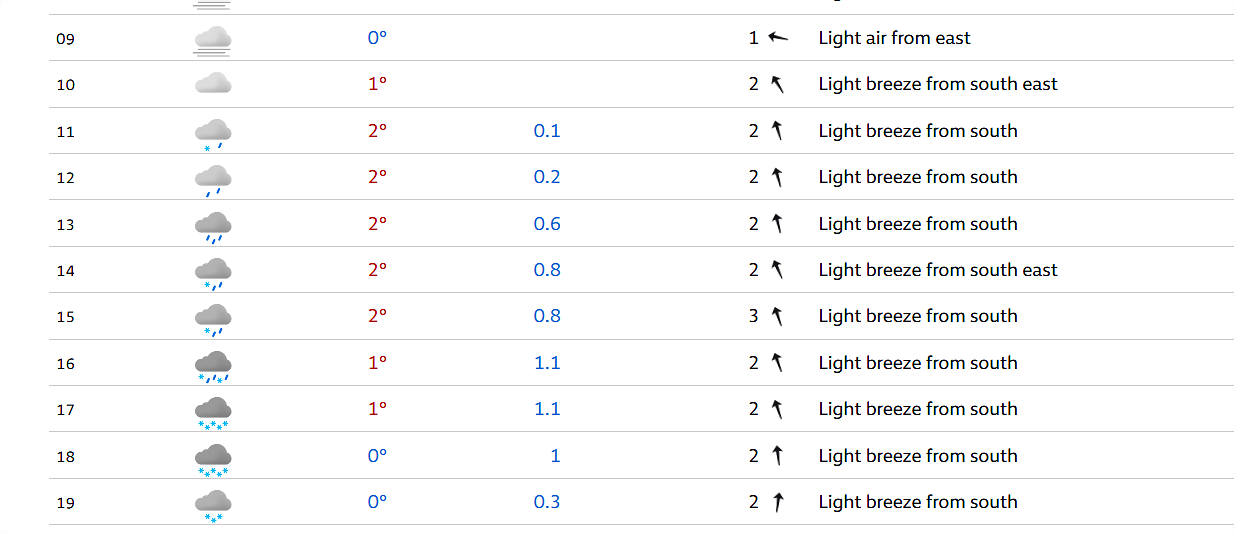This screenshot has height=533, width=1234.
Task: Click the wind arrow beside speed 3
Action: pos(777,316)
